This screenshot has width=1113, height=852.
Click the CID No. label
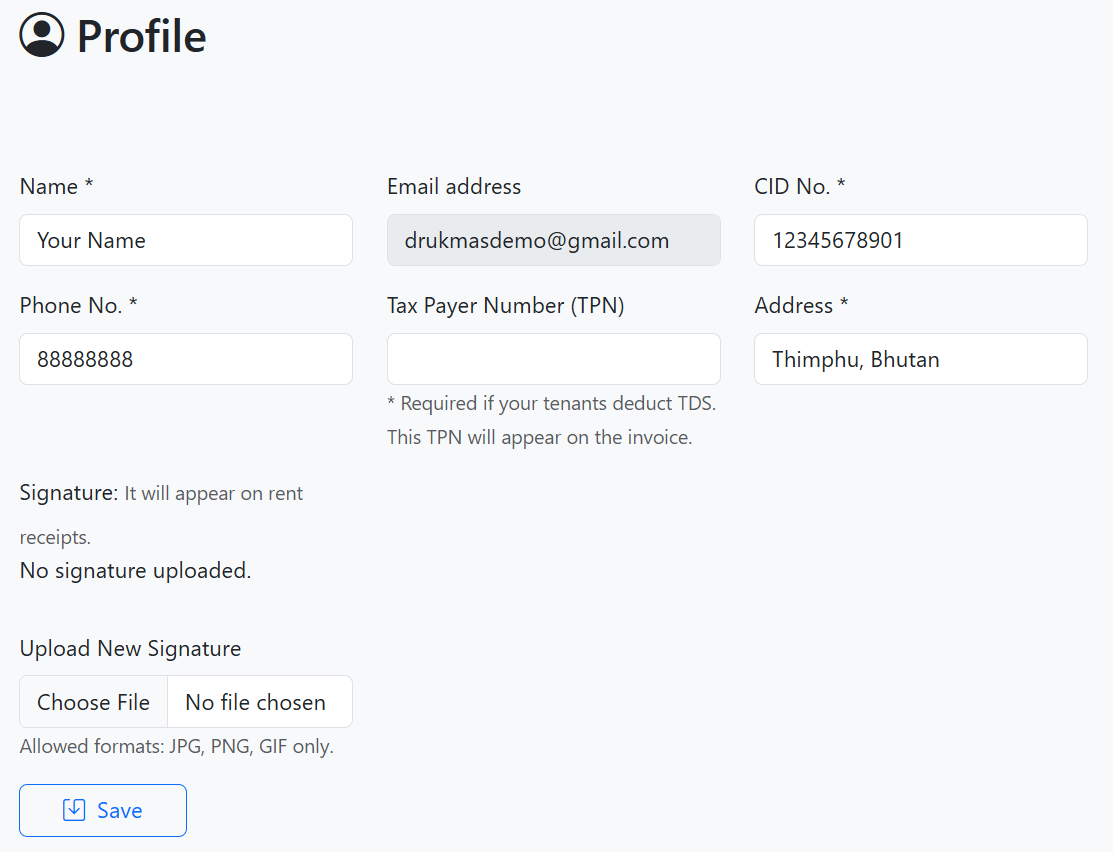tap(799, 187)
